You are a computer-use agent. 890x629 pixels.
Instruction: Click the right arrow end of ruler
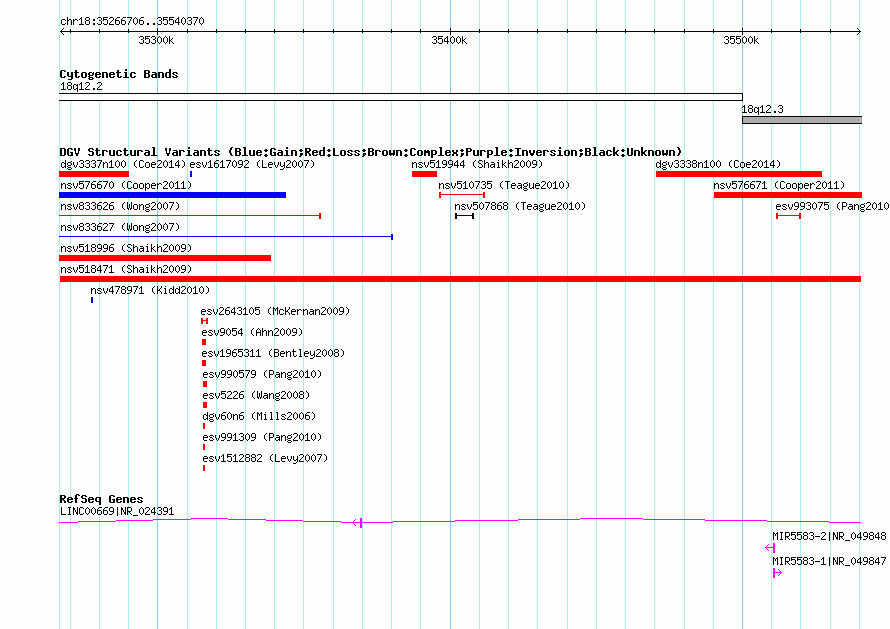click(x=859, y=31)
